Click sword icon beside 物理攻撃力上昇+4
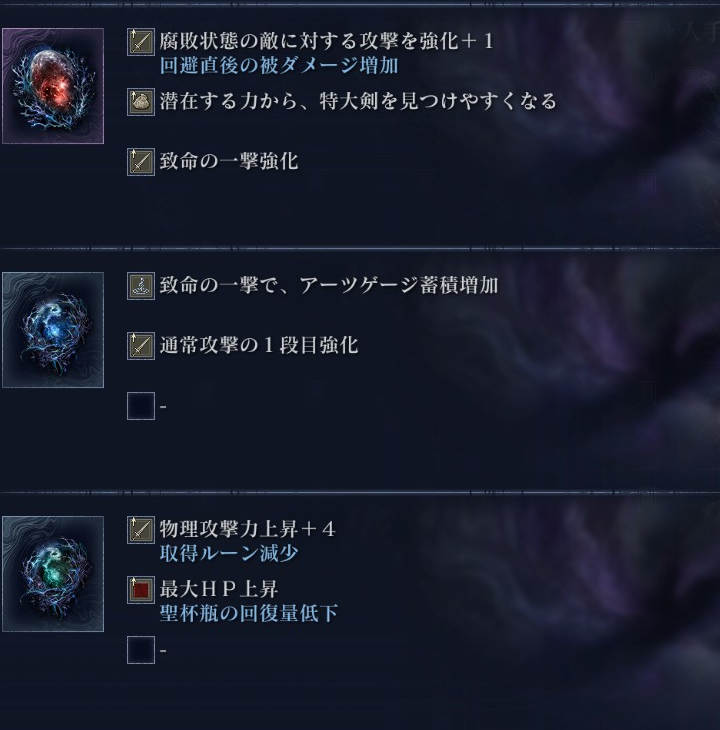The height and width of the screenshot is (730, 720). coord(141,530)
